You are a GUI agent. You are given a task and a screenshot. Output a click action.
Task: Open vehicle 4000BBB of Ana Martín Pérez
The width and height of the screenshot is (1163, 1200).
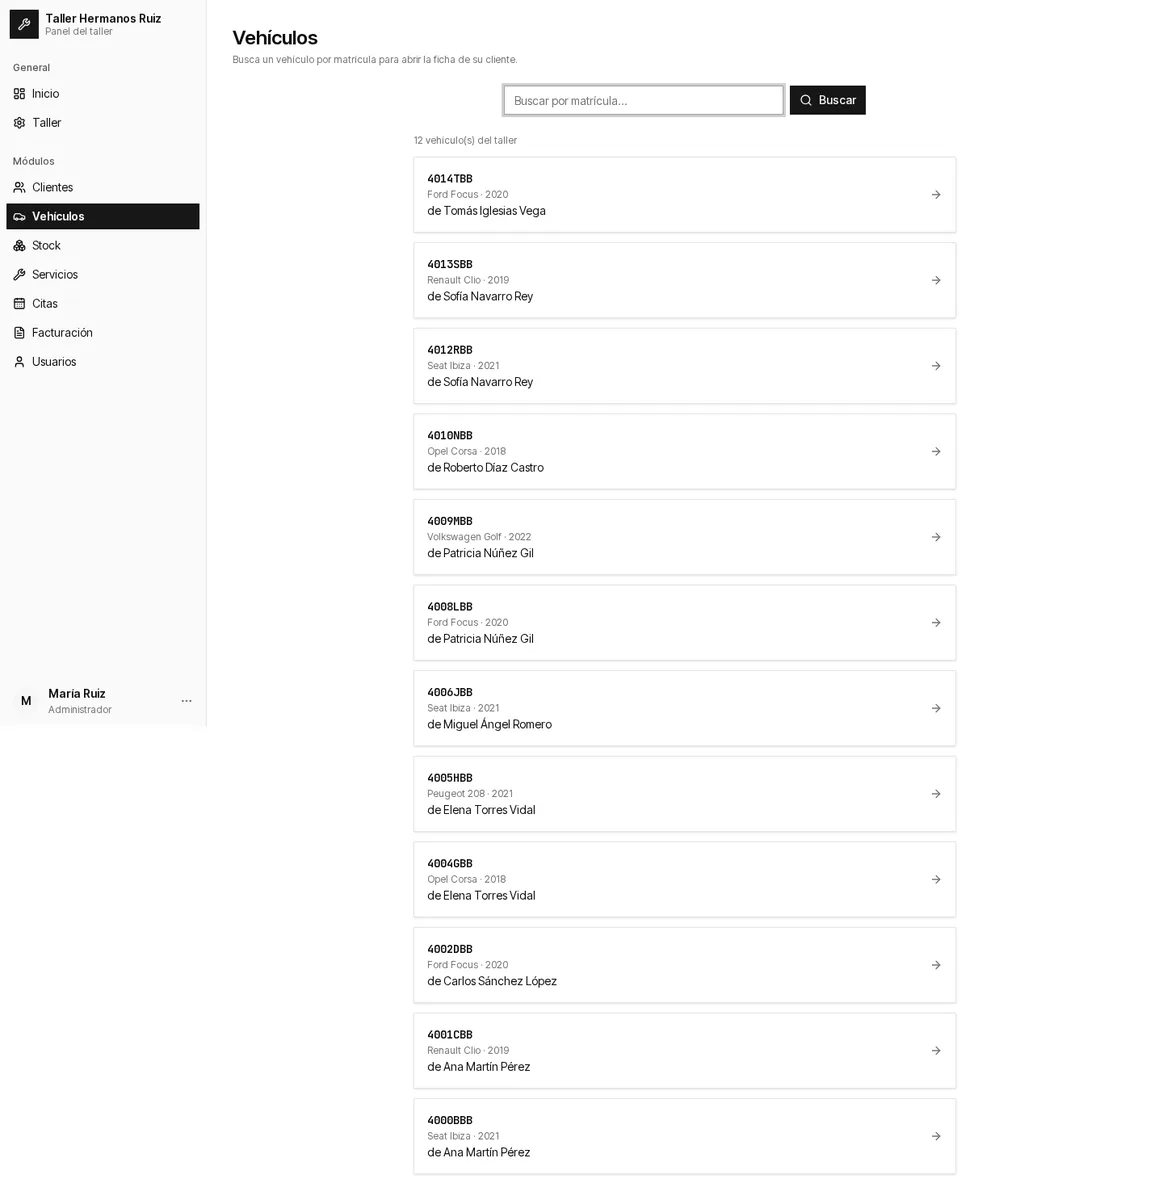tap(685, 1137)
